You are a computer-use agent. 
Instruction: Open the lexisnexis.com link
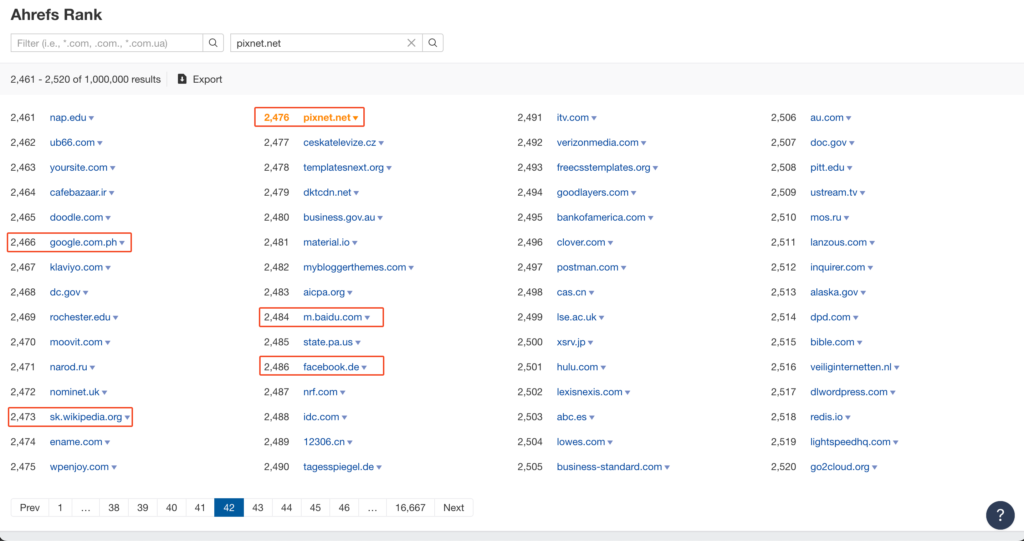(x=590, y=392)
